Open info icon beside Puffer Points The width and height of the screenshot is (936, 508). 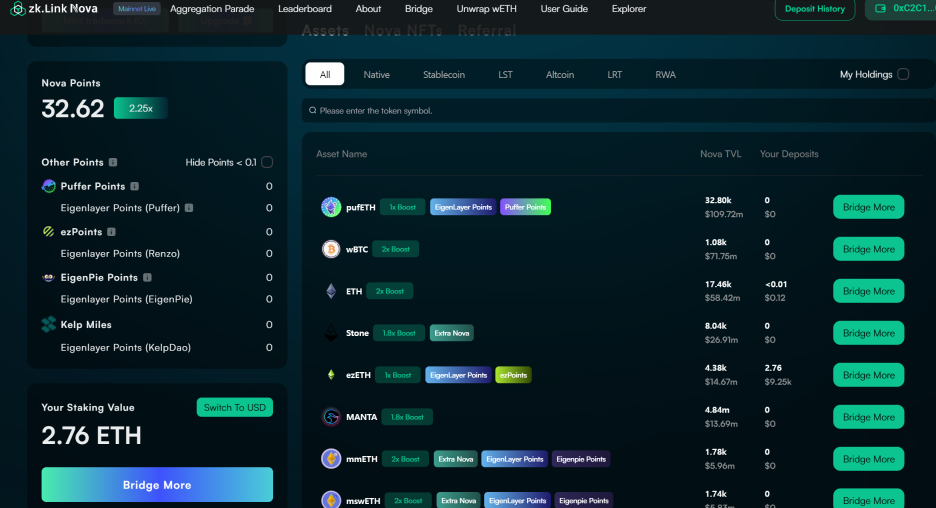tap(134, 186)
